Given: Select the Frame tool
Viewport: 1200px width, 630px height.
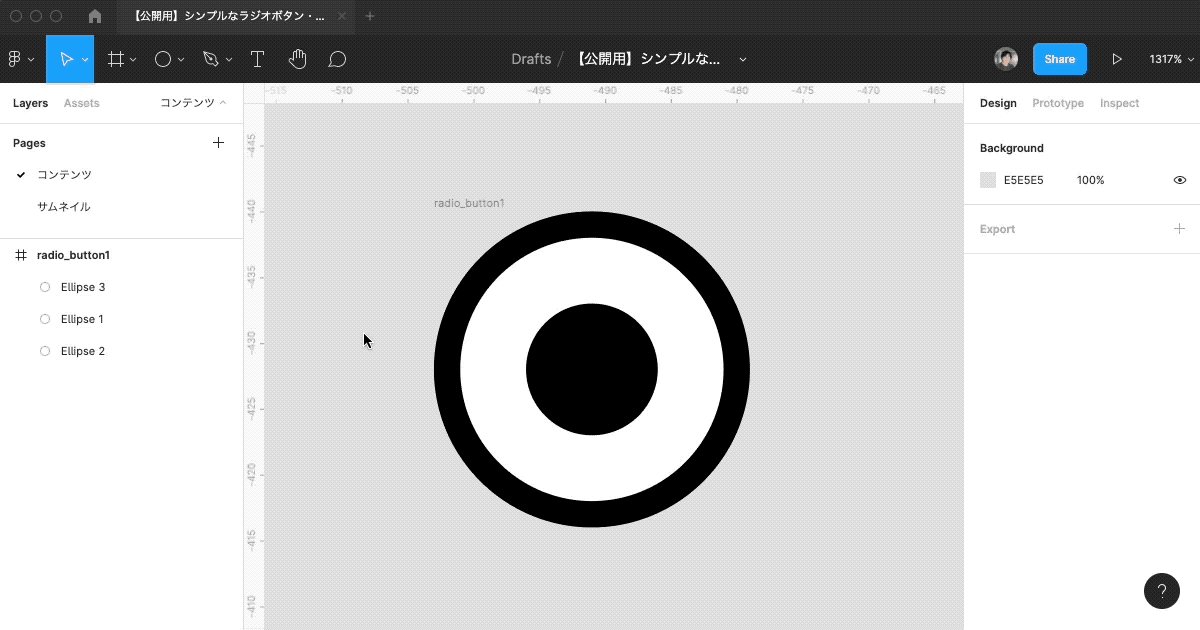Looking at the screenshot, I should (114, 58).
